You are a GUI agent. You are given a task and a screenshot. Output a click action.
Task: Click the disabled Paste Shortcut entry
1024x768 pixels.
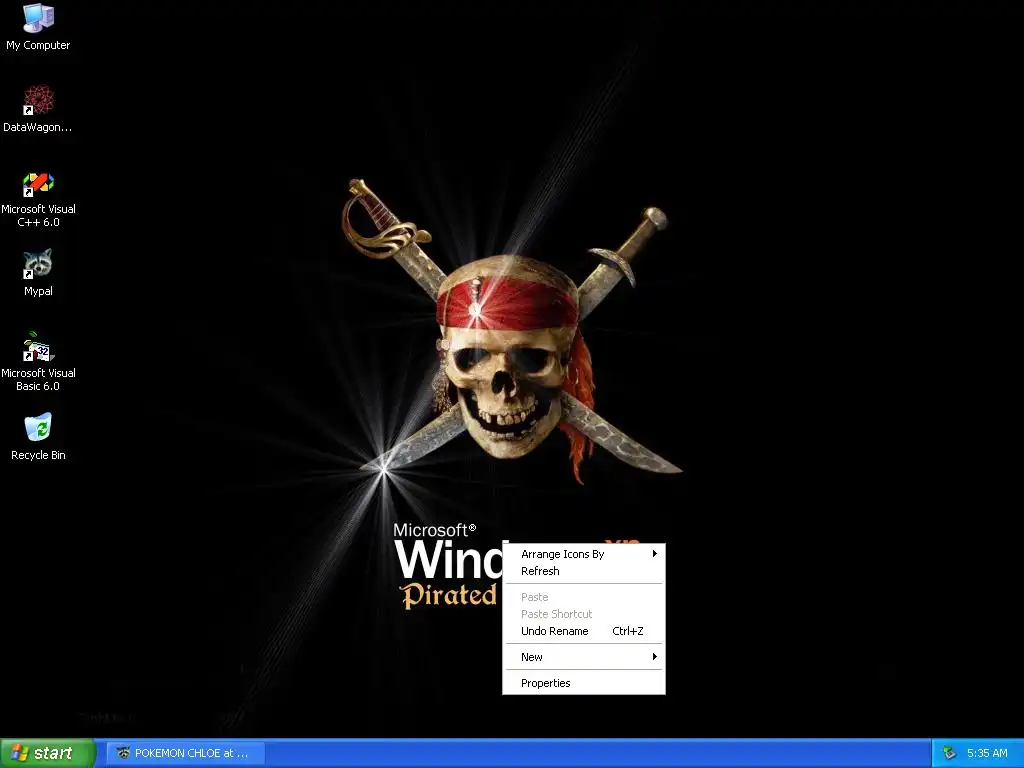(x=584, y=614)
